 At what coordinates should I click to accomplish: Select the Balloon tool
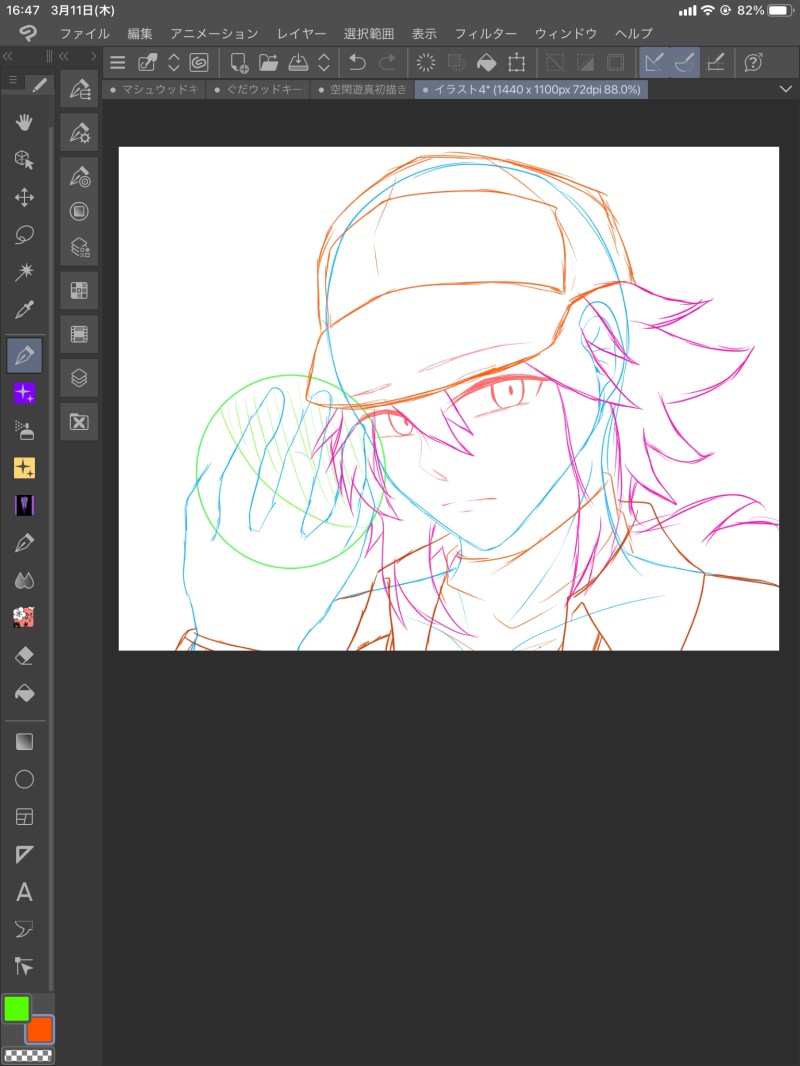coord(24,929)
